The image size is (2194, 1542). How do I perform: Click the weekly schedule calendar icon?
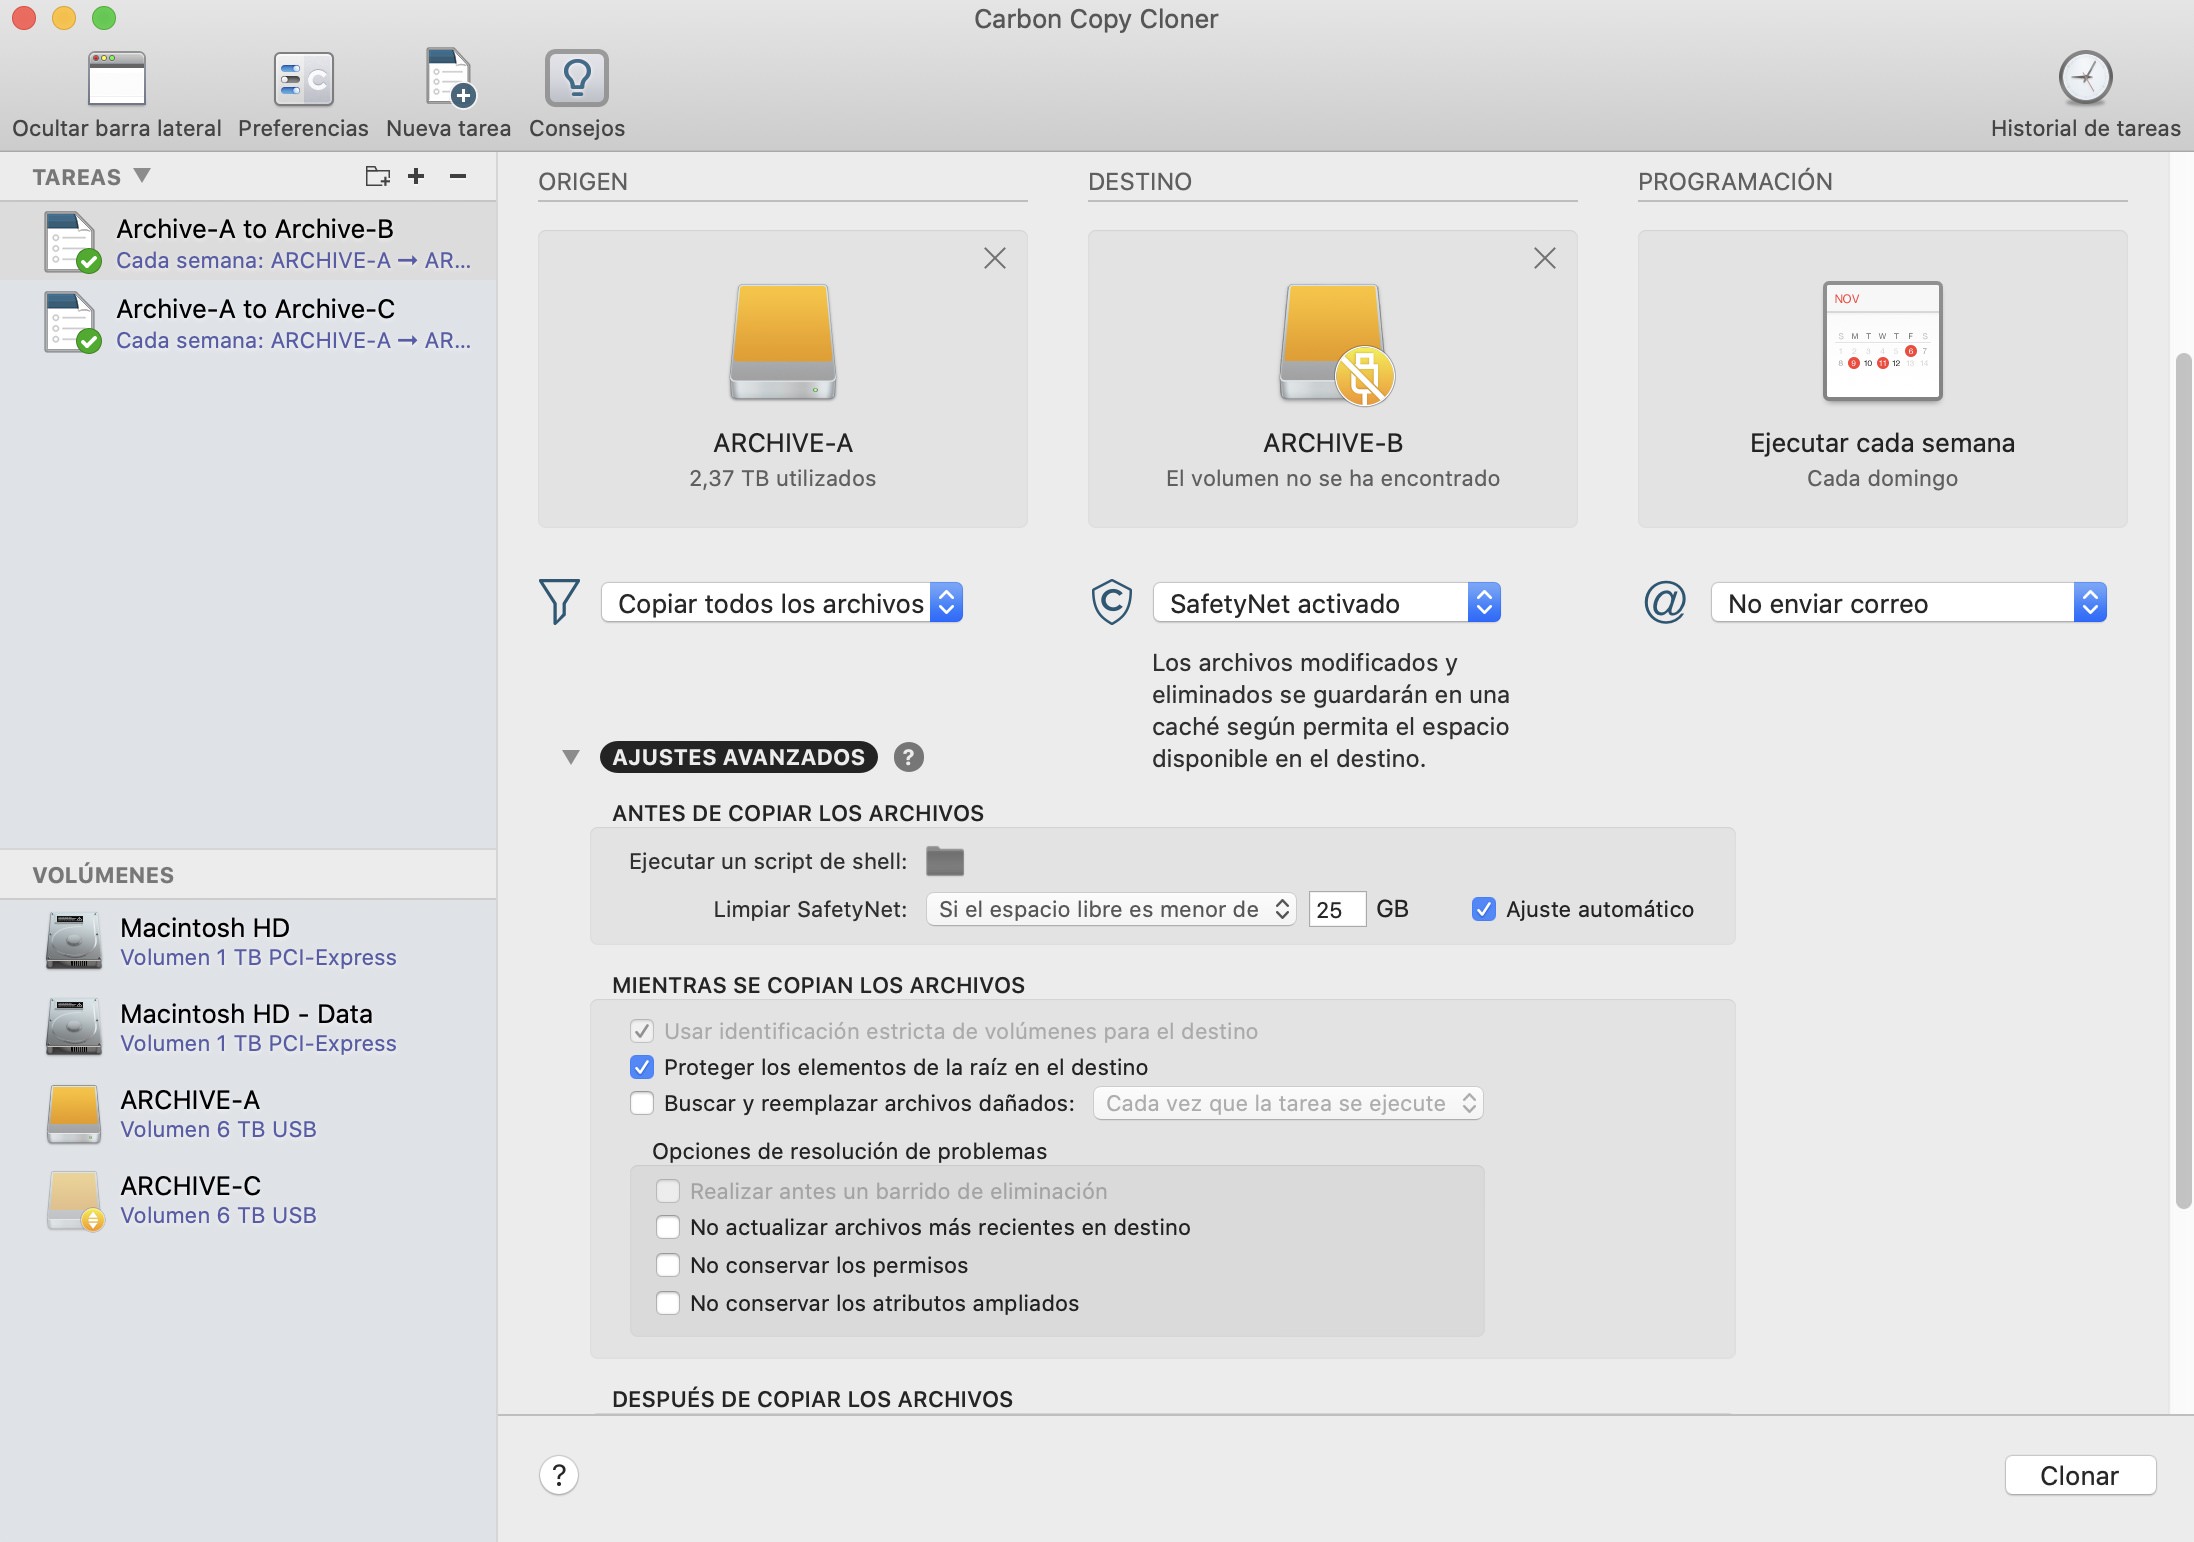(x=1882, y=341)
